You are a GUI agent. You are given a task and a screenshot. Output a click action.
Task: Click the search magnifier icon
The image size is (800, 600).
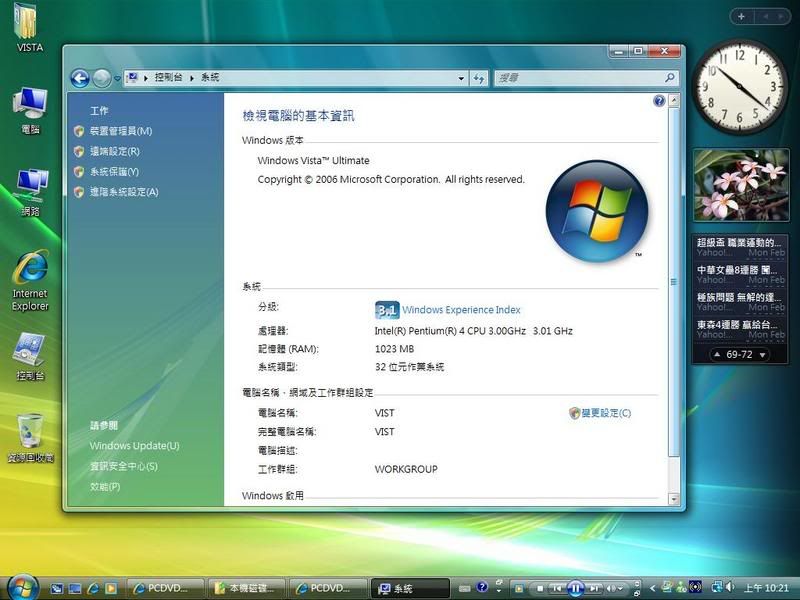[x=670, y=78]
